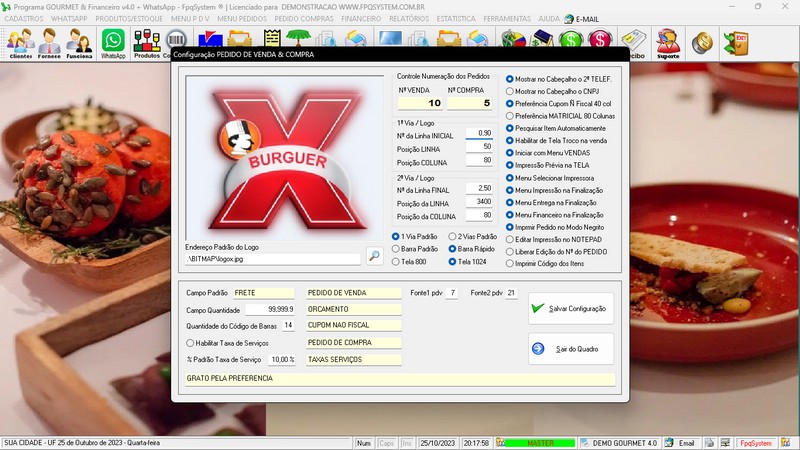Open the FINANCEIRO menu

[x=361, y=18]
